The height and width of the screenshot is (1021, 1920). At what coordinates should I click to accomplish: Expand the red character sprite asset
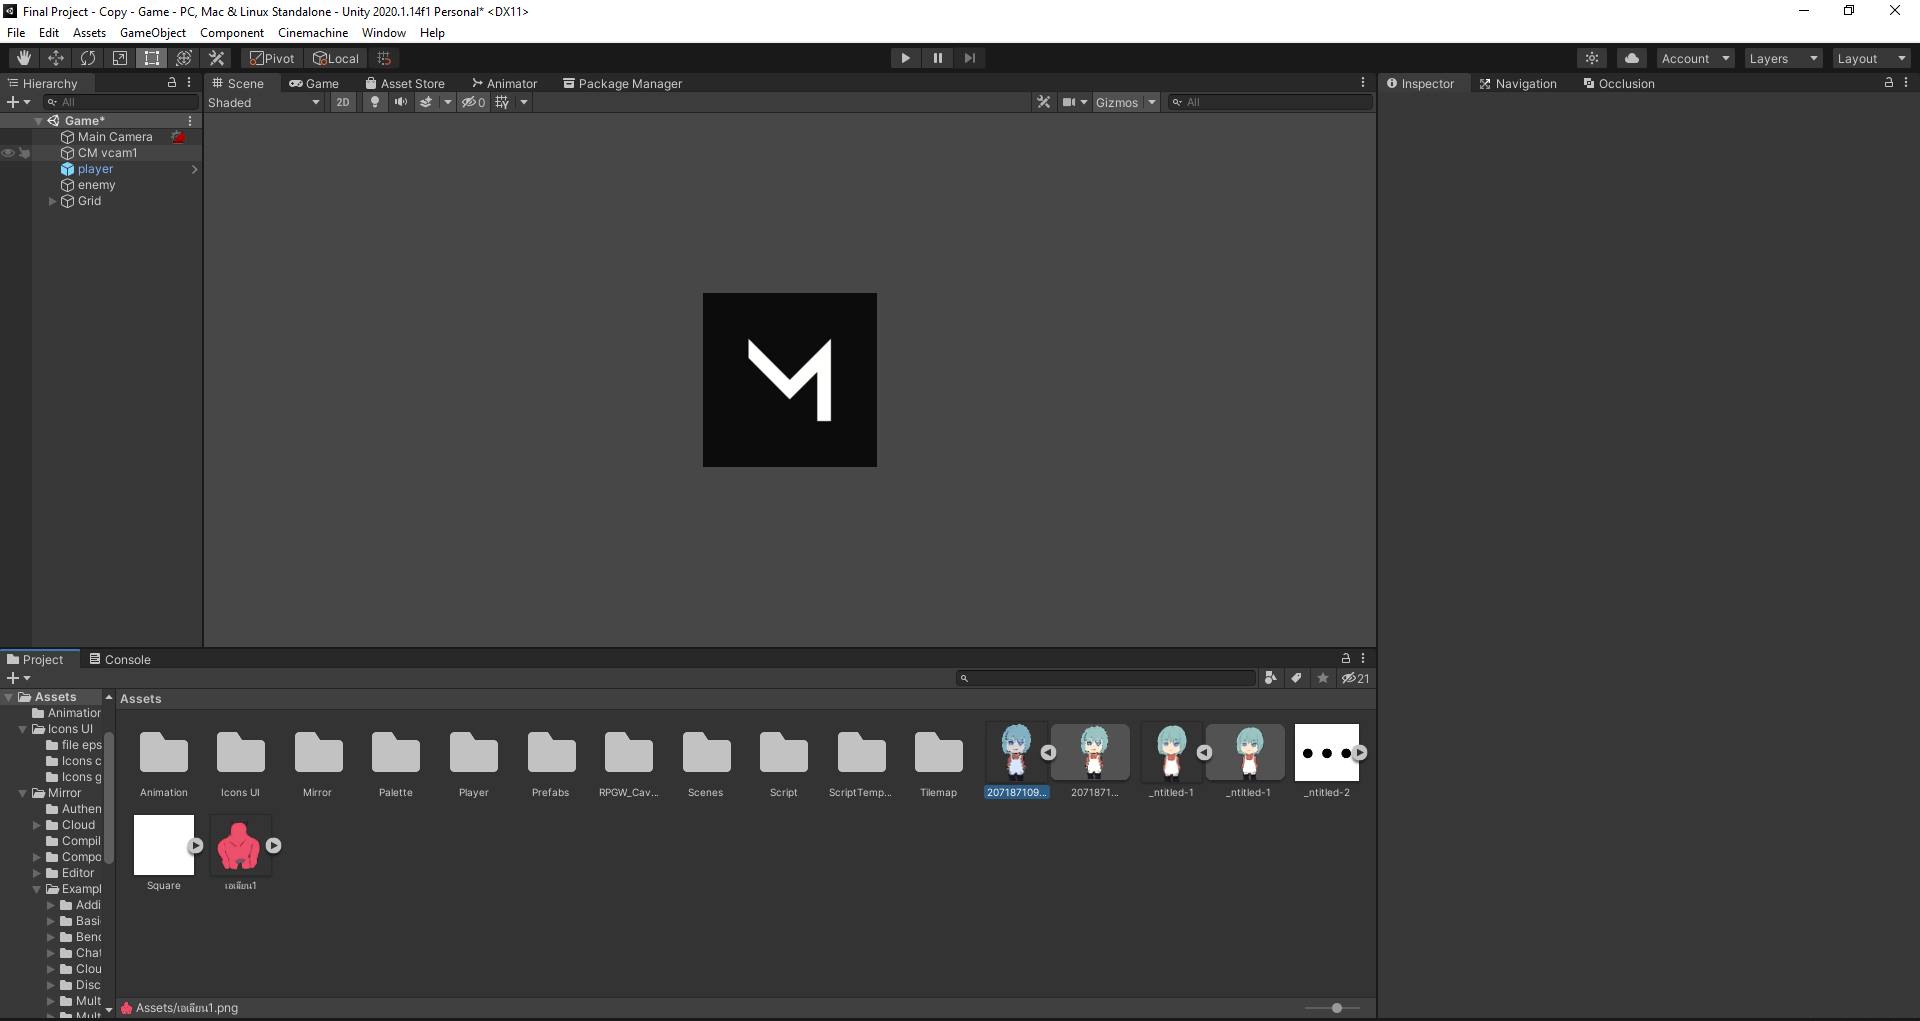pyautogui.click(x=273, y=845)
